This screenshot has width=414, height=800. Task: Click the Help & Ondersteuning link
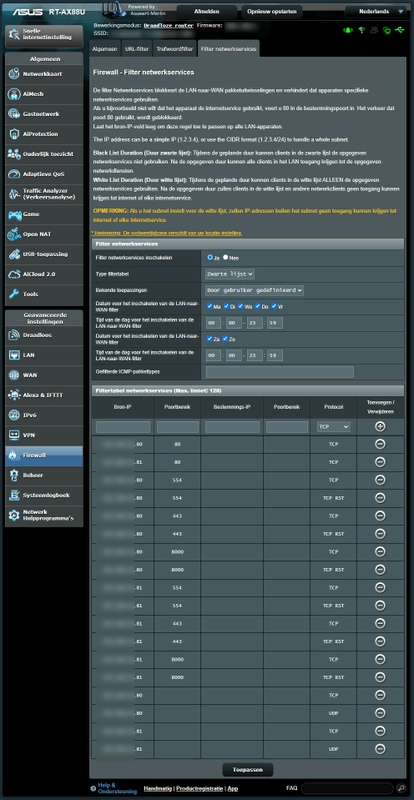tap(117, 788)
